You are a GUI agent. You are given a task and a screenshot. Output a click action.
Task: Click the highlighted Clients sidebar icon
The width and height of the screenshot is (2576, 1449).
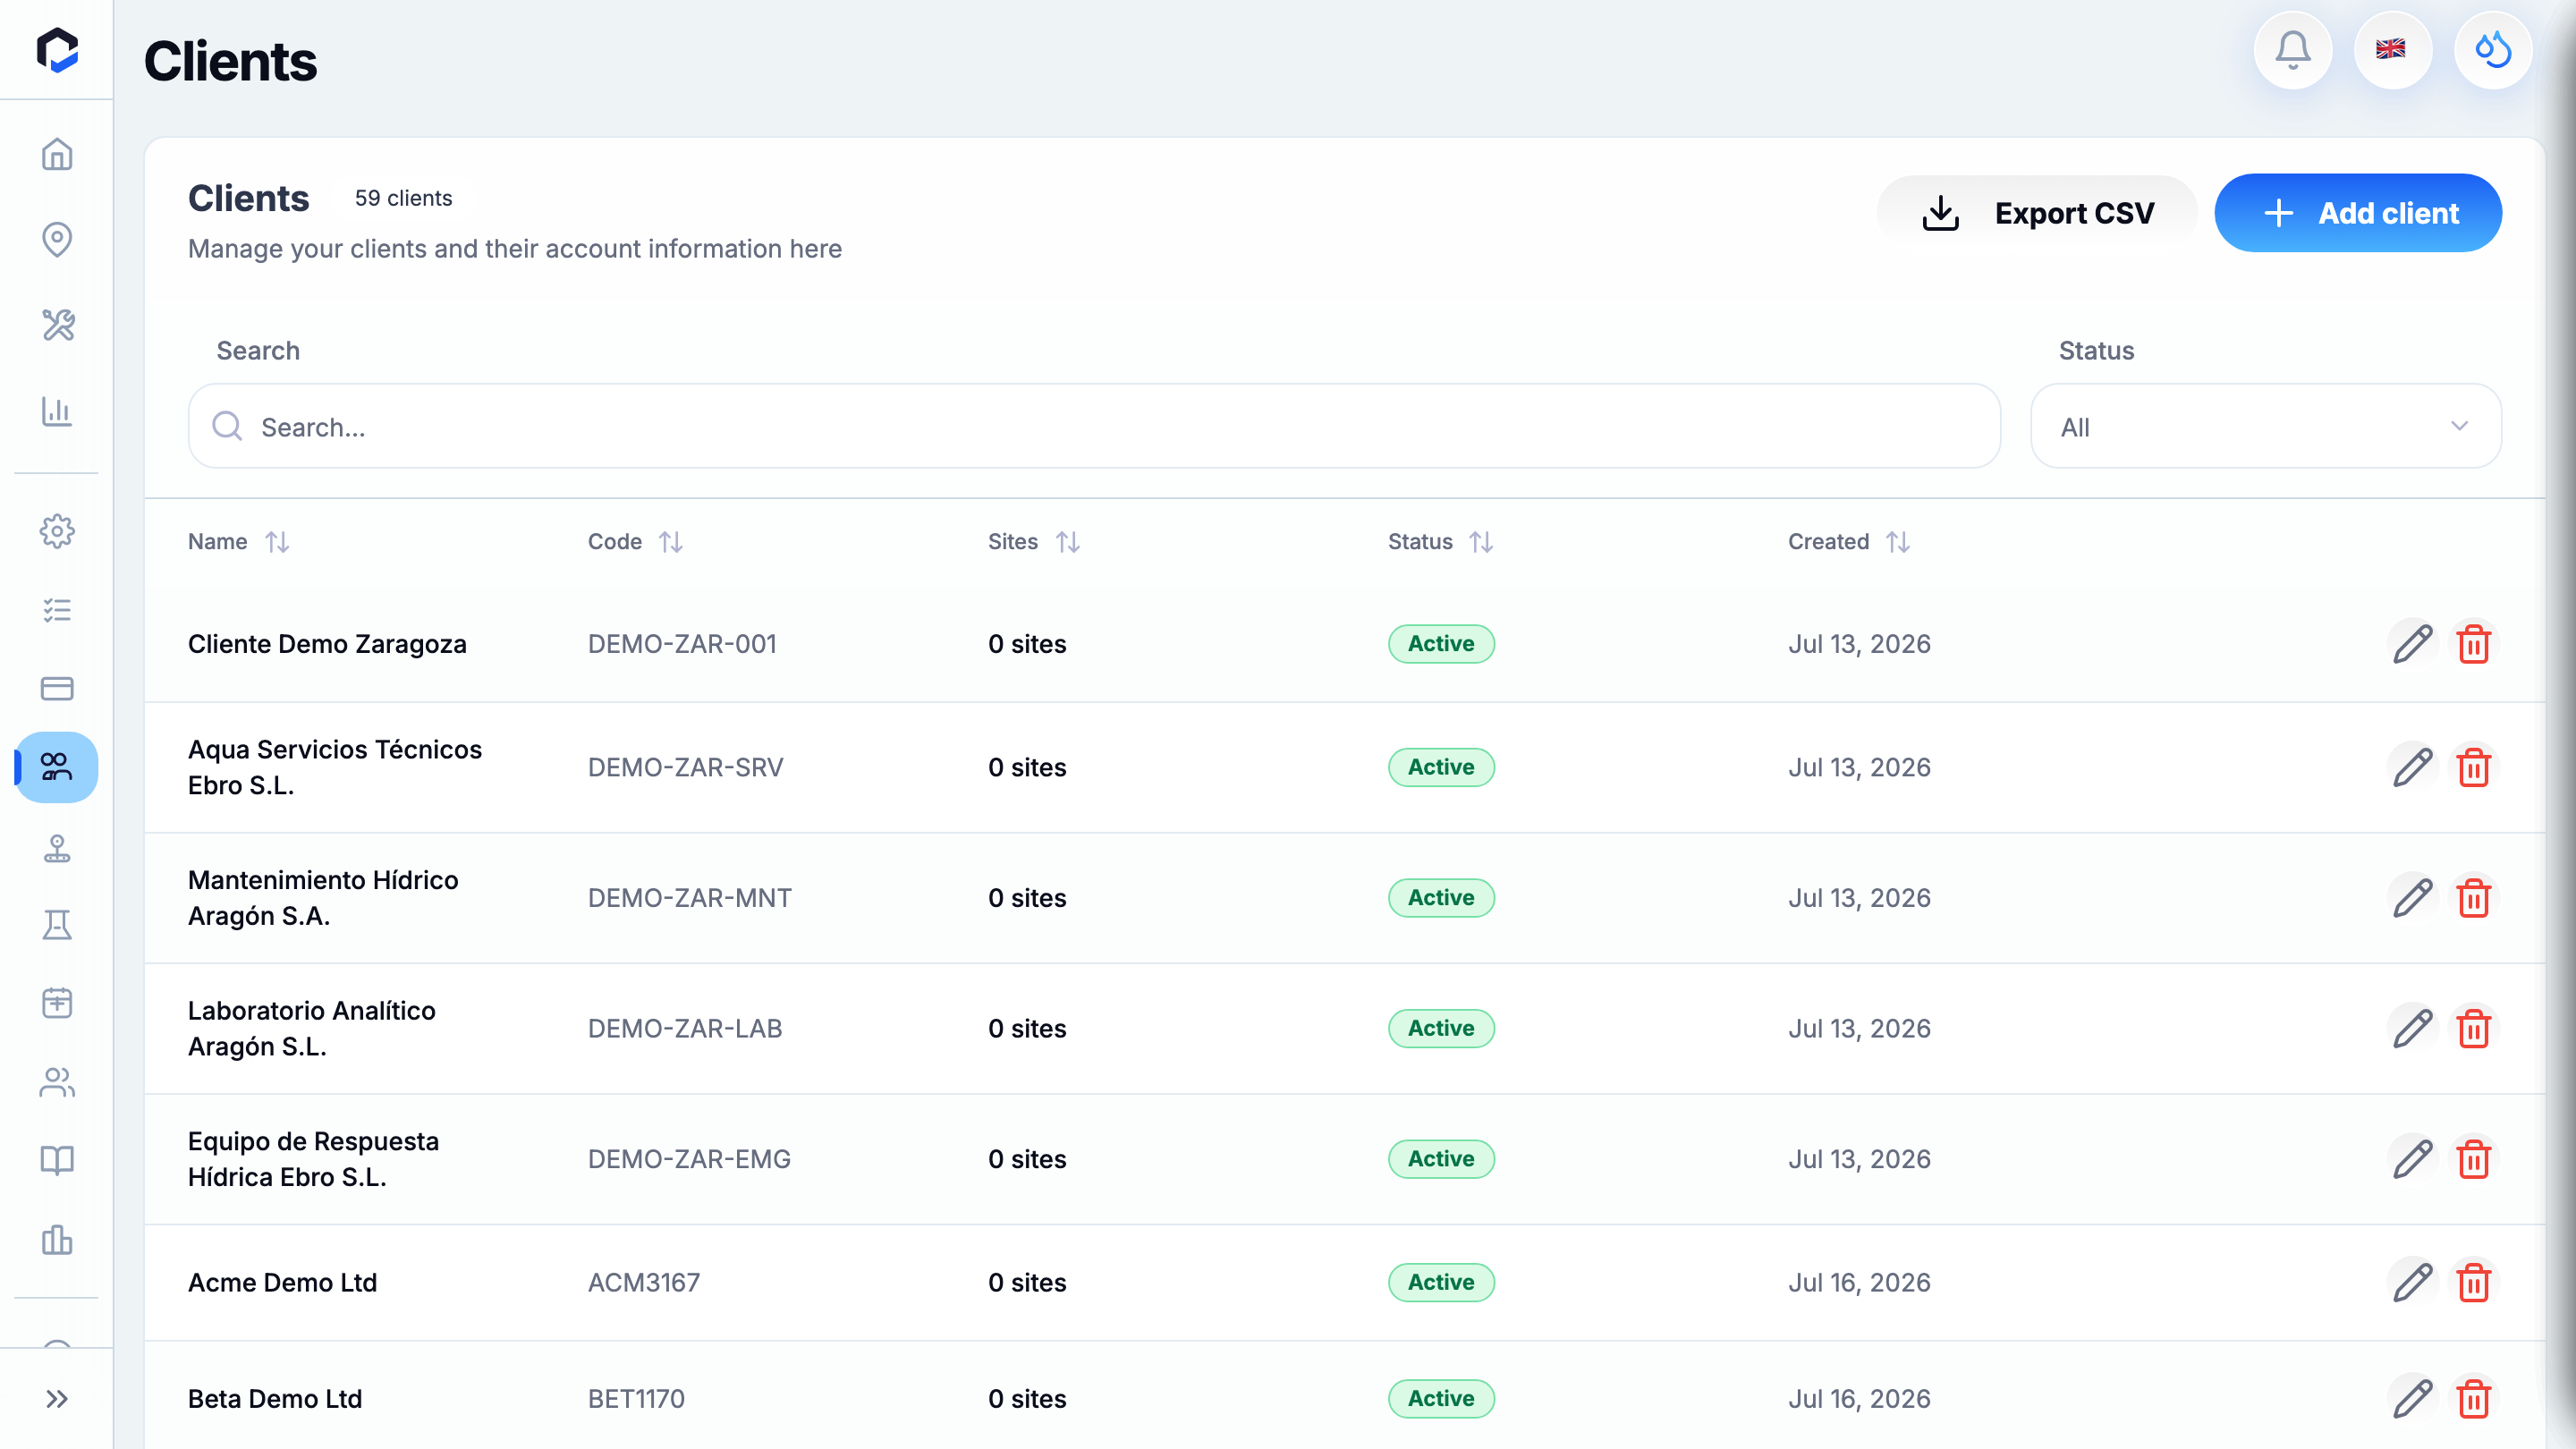click(x=57, y=767)
